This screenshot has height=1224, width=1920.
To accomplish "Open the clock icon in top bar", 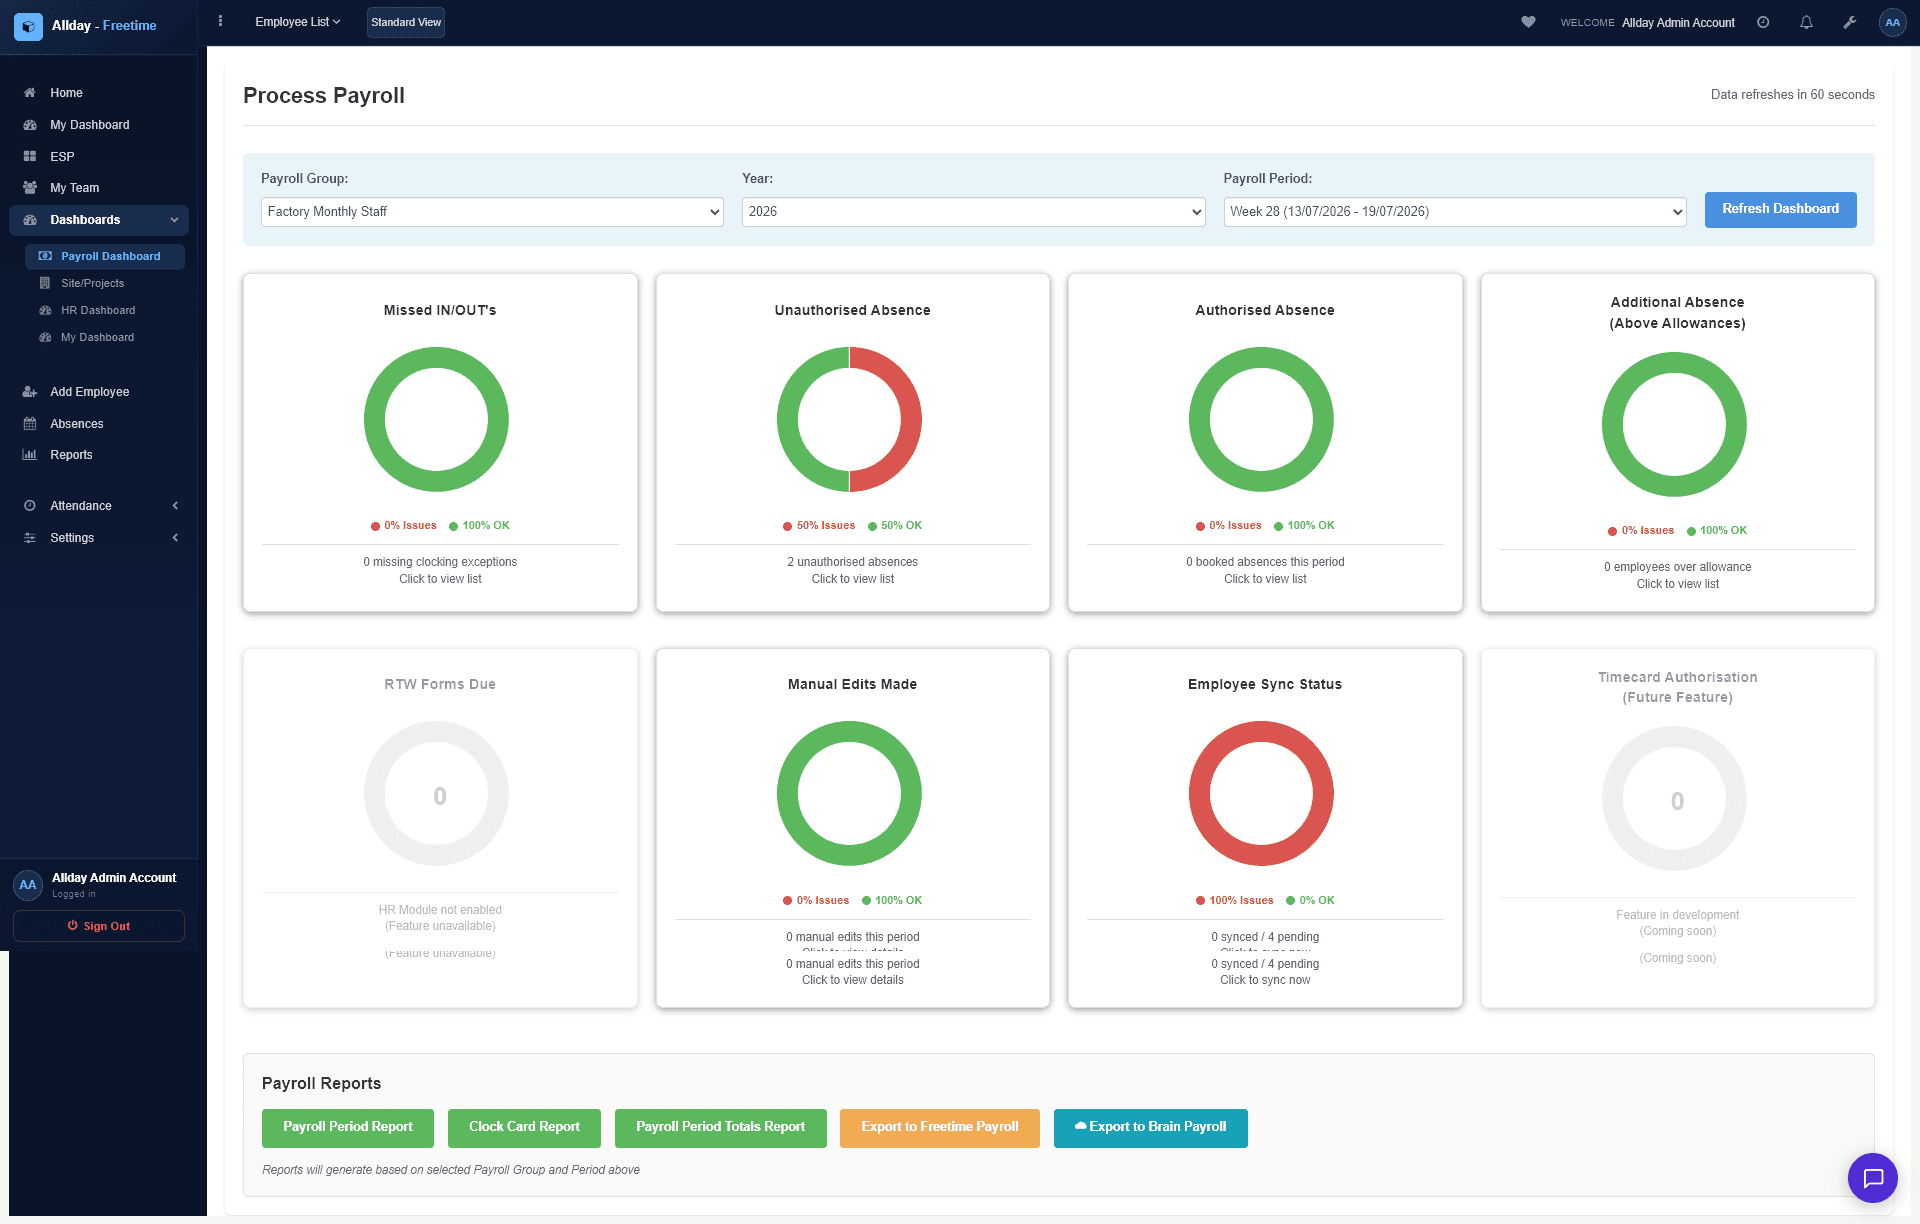I will [1763, 22].
